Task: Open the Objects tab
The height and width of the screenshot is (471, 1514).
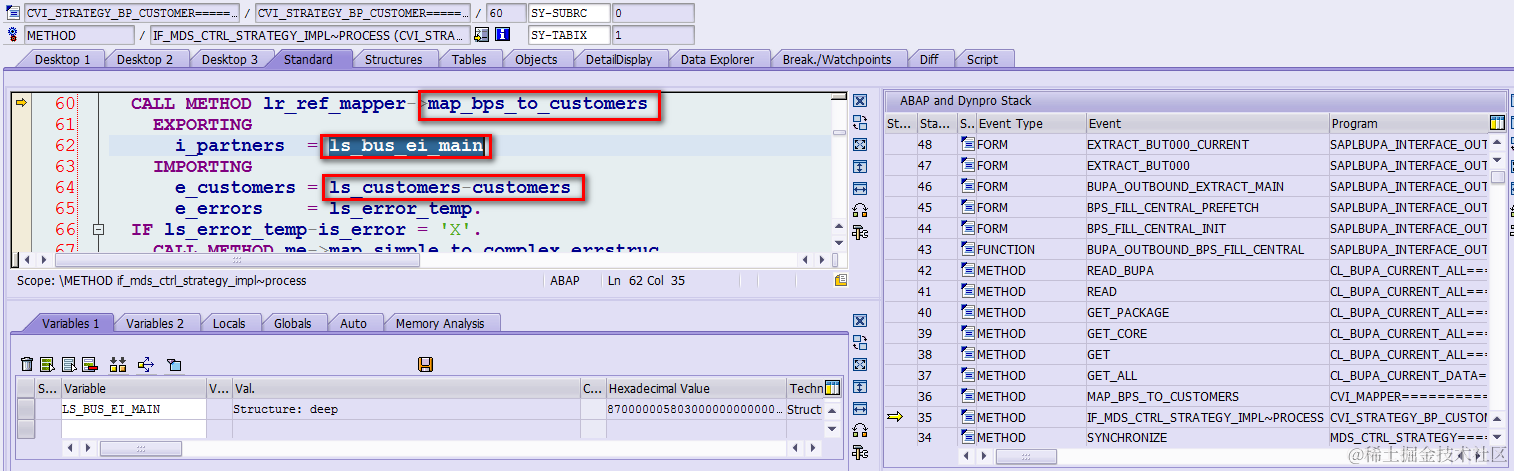Action: coord(536,59)
